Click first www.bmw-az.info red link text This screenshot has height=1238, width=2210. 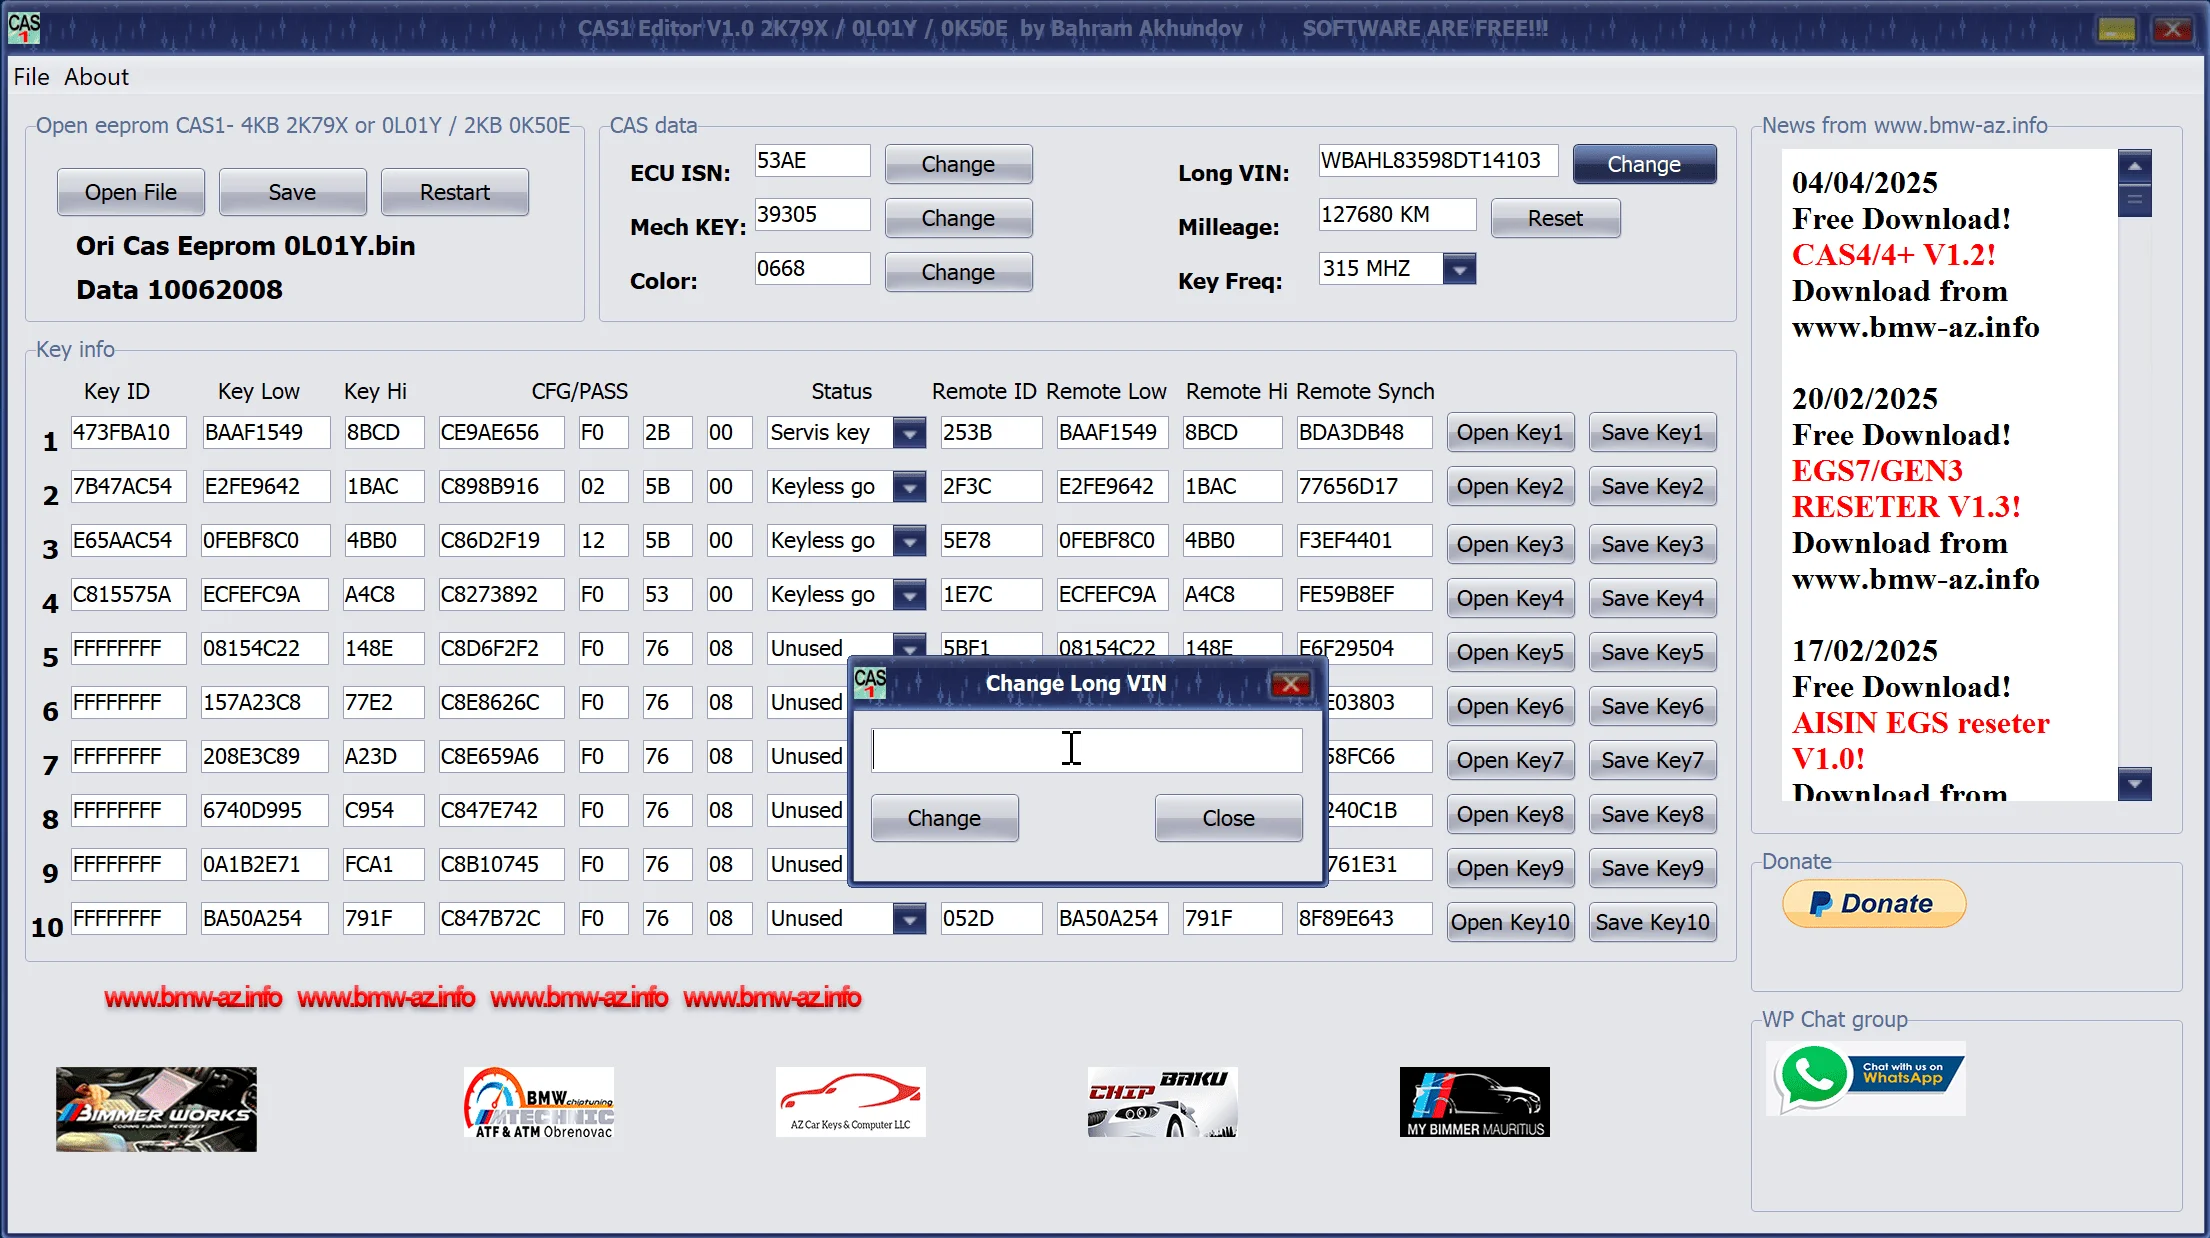tap(193, 997)
